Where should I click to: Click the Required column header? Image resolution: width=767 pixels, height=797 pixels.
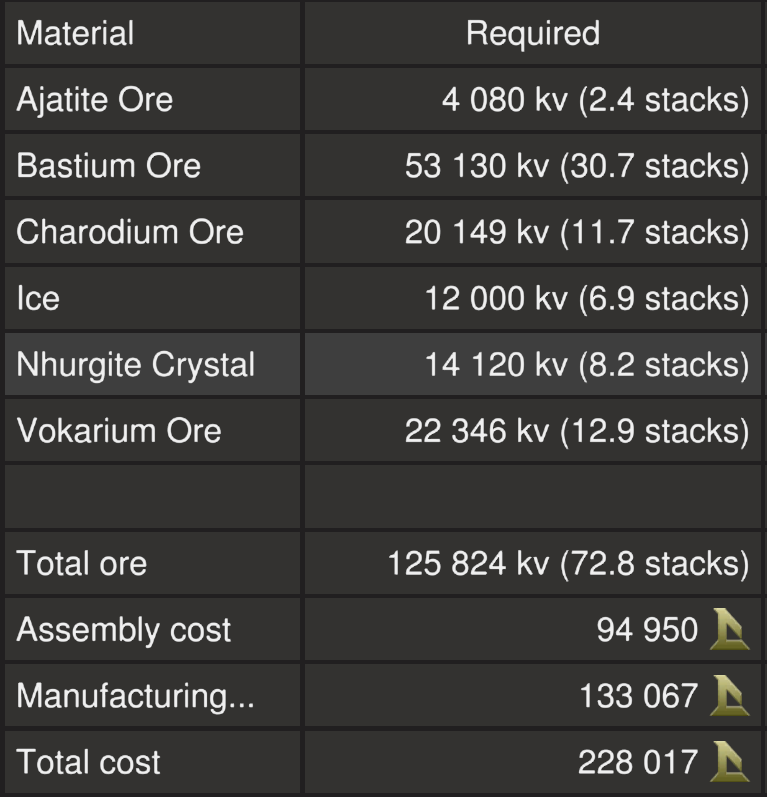coord(532,33)
